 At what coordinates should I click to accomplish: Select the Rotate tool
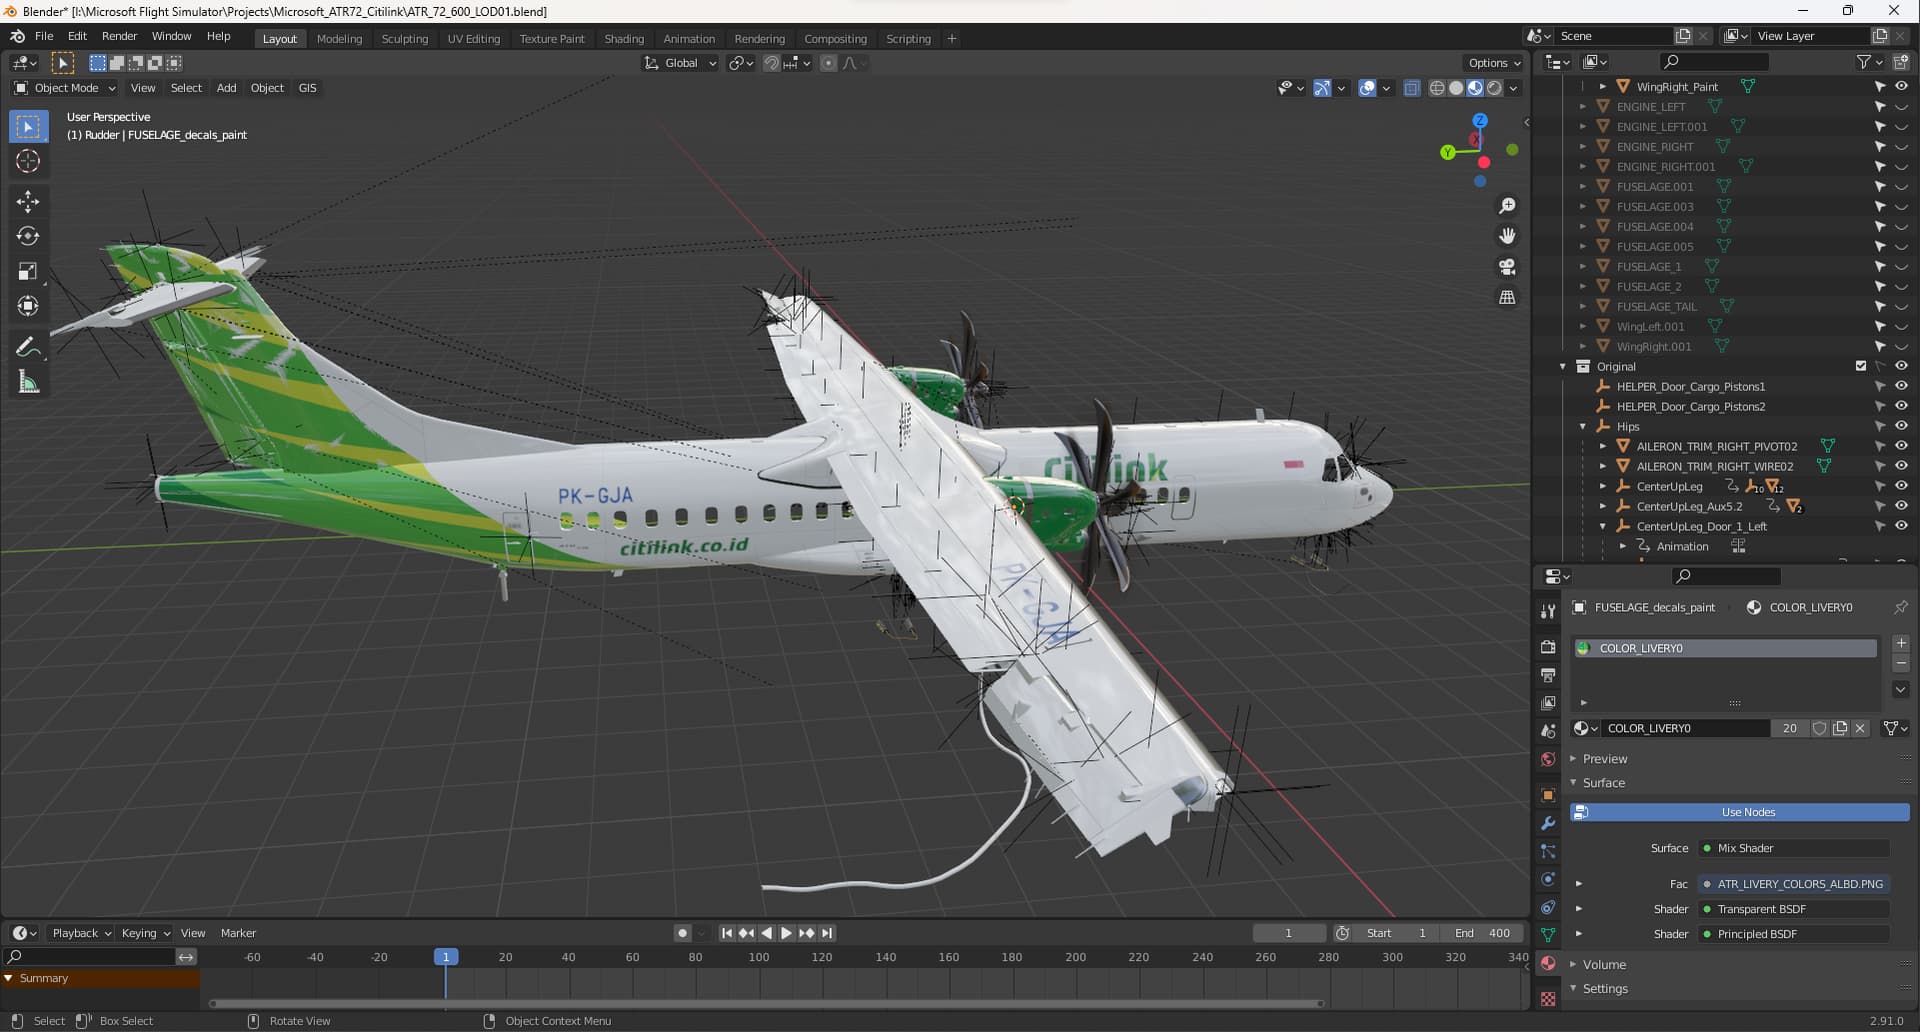(28, 236)
